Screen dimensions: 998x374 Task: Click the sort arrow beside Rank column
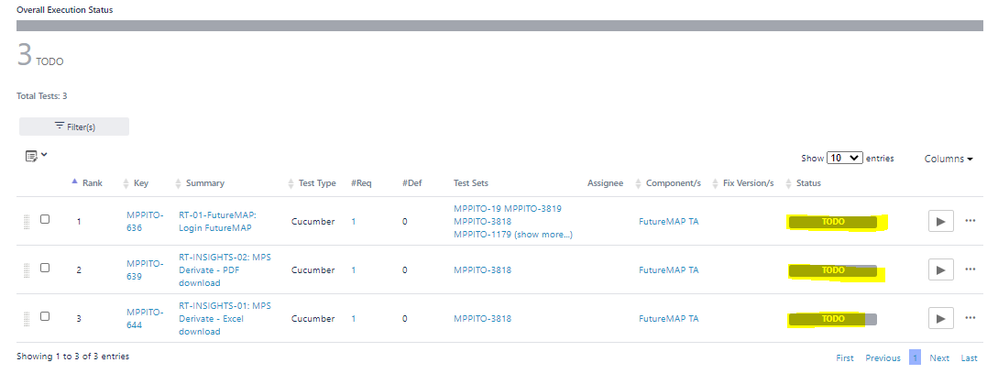click(74, 182)
